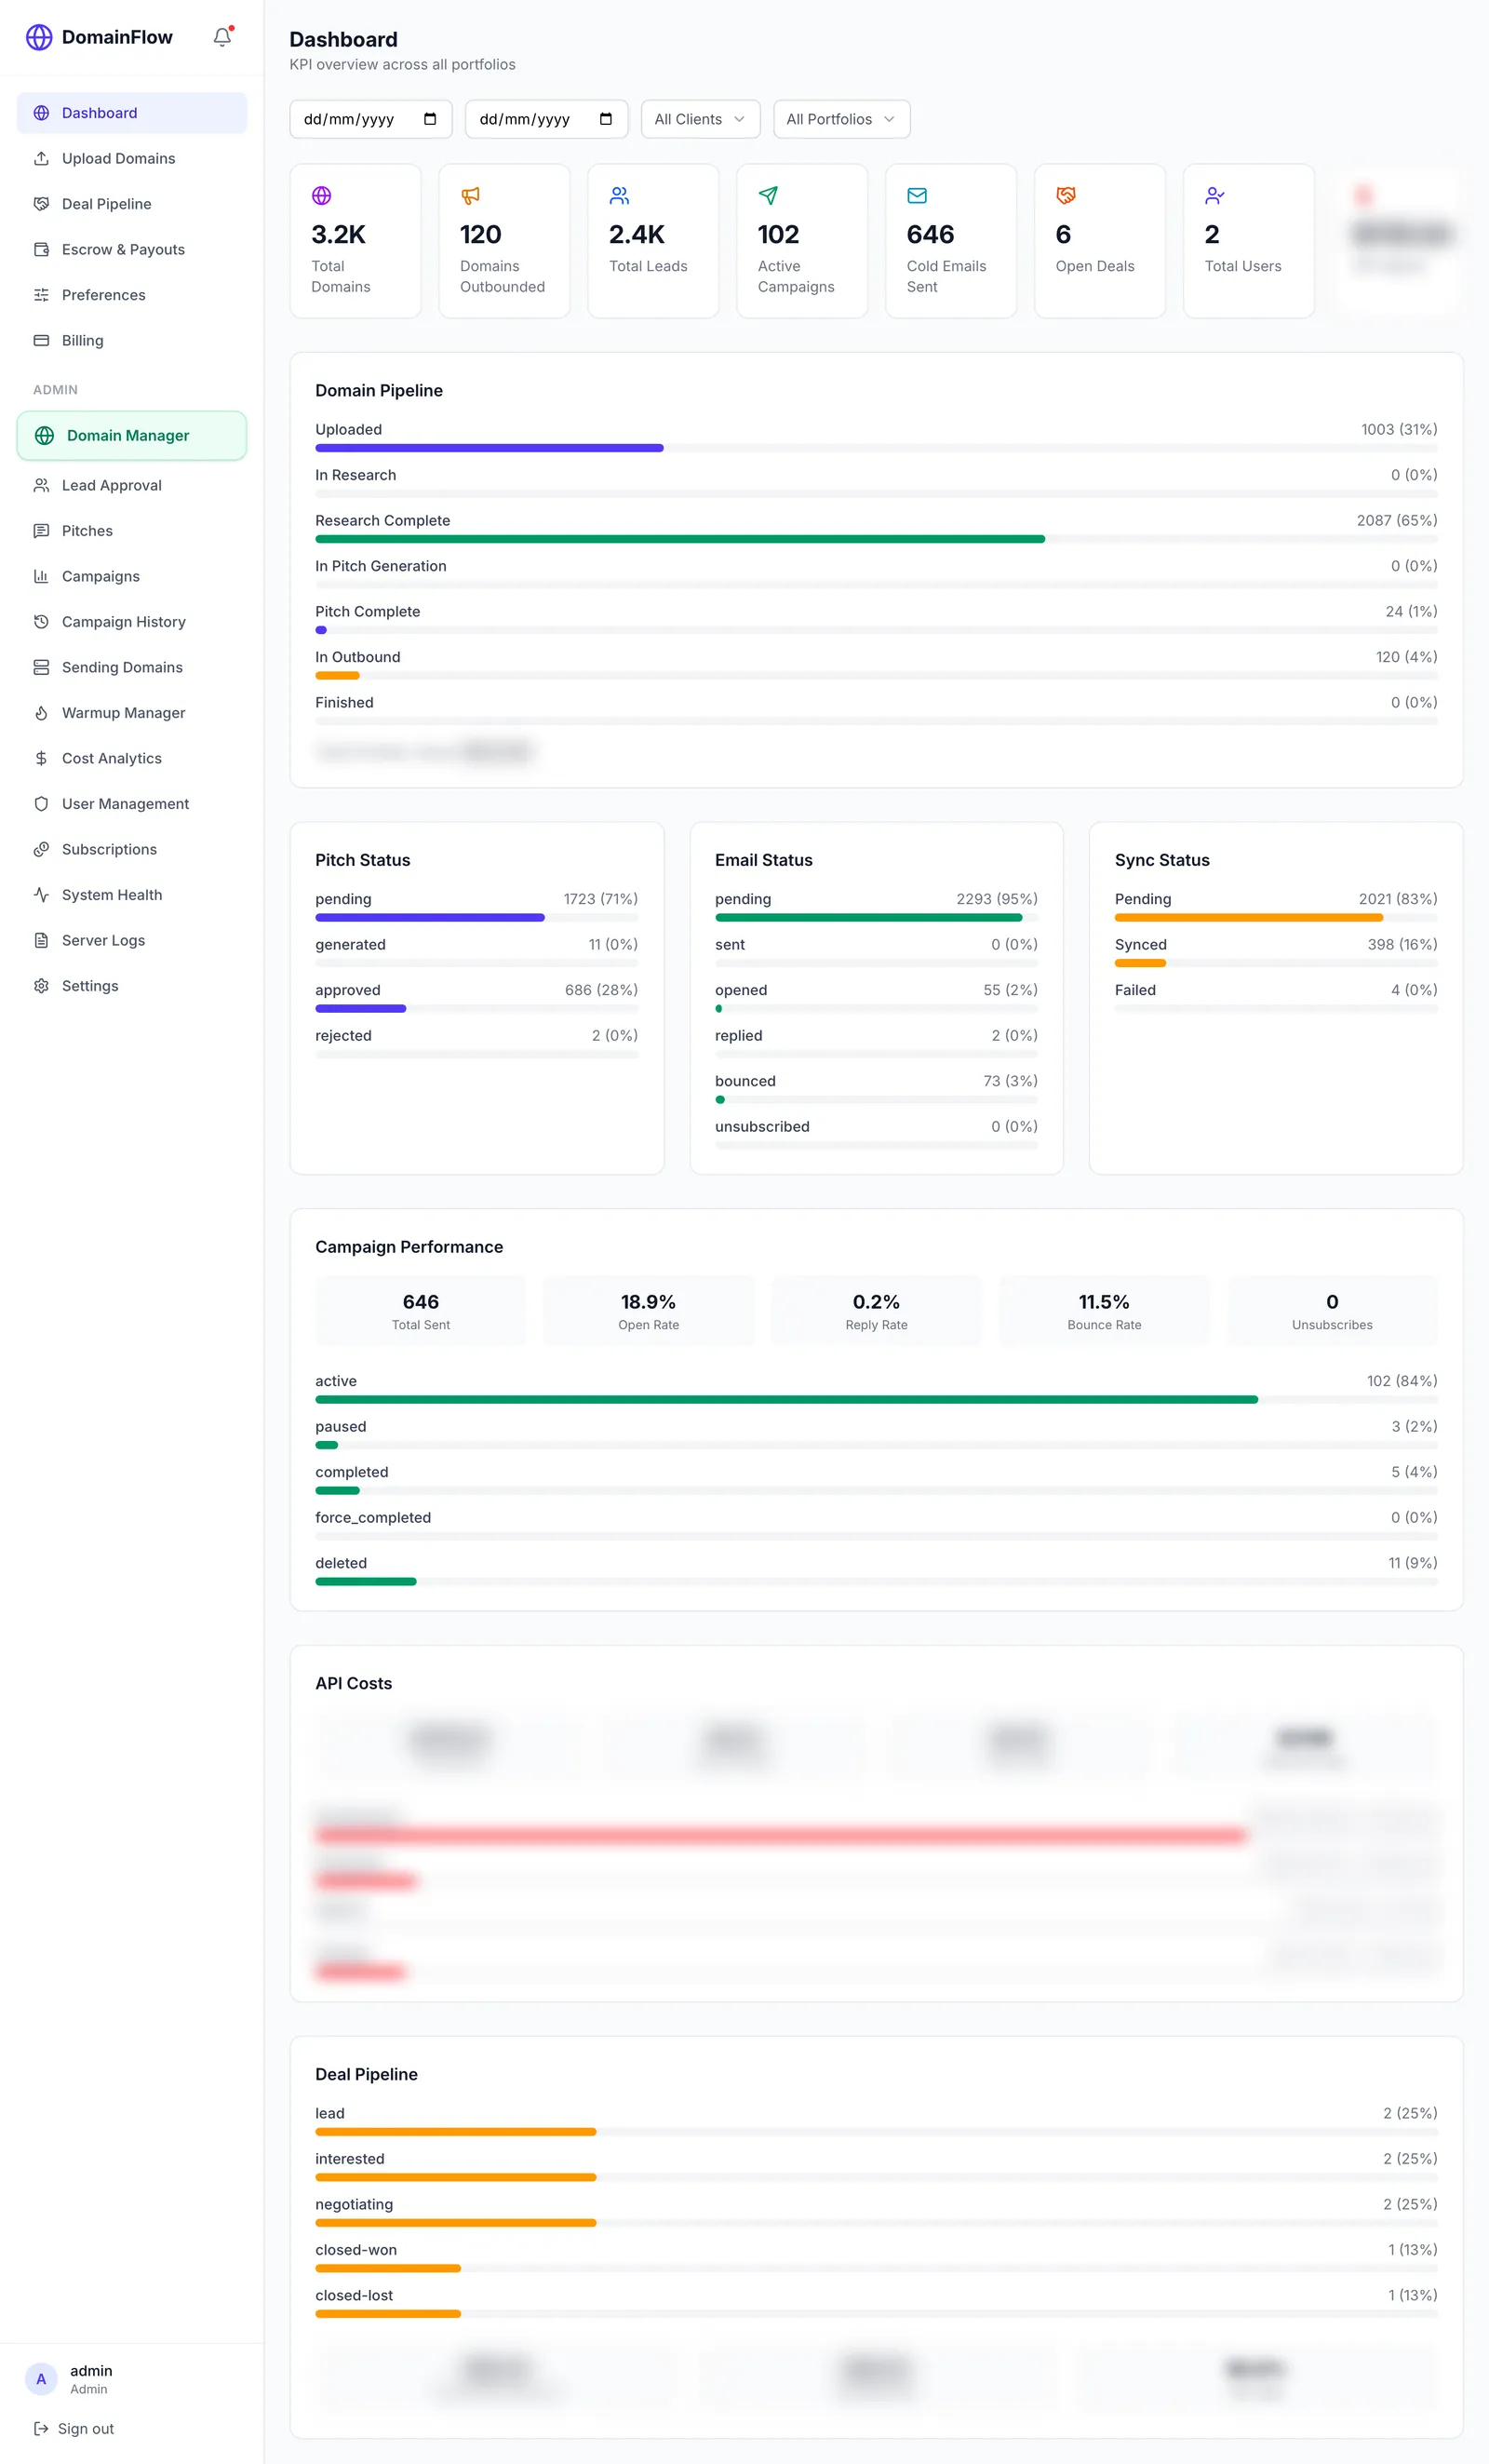This screenshot has height=2464, width=1489.
Task: Click the Deal Pipeline handshake icon
Action: pos(41,204)
